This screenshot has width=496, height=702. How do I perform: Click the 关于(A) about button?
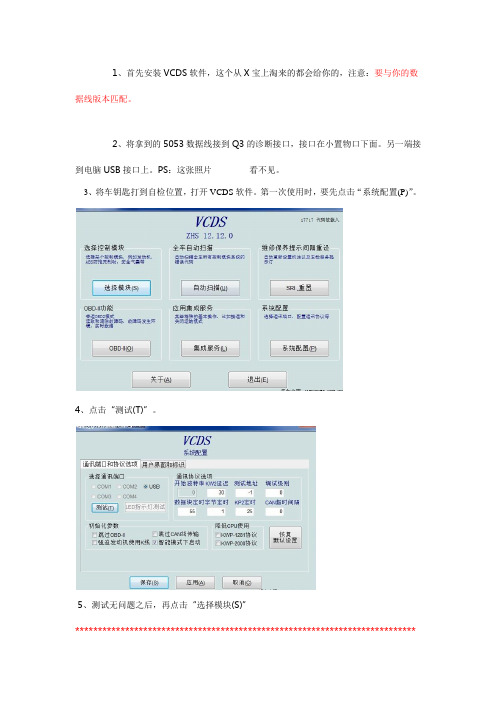pos(161,379)
